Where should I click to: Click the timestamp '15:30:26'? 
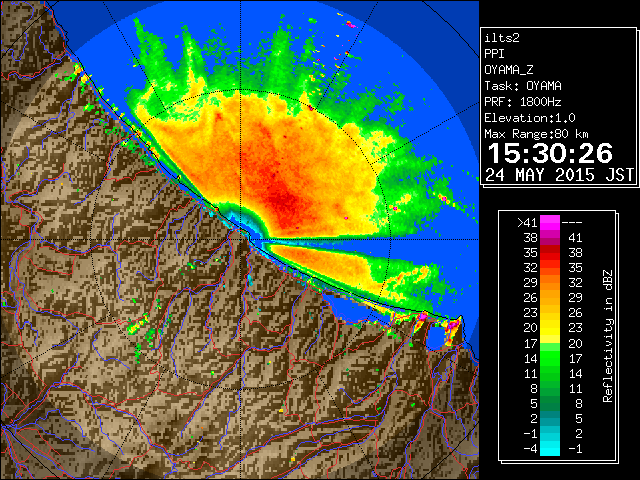tap(550, 153)
